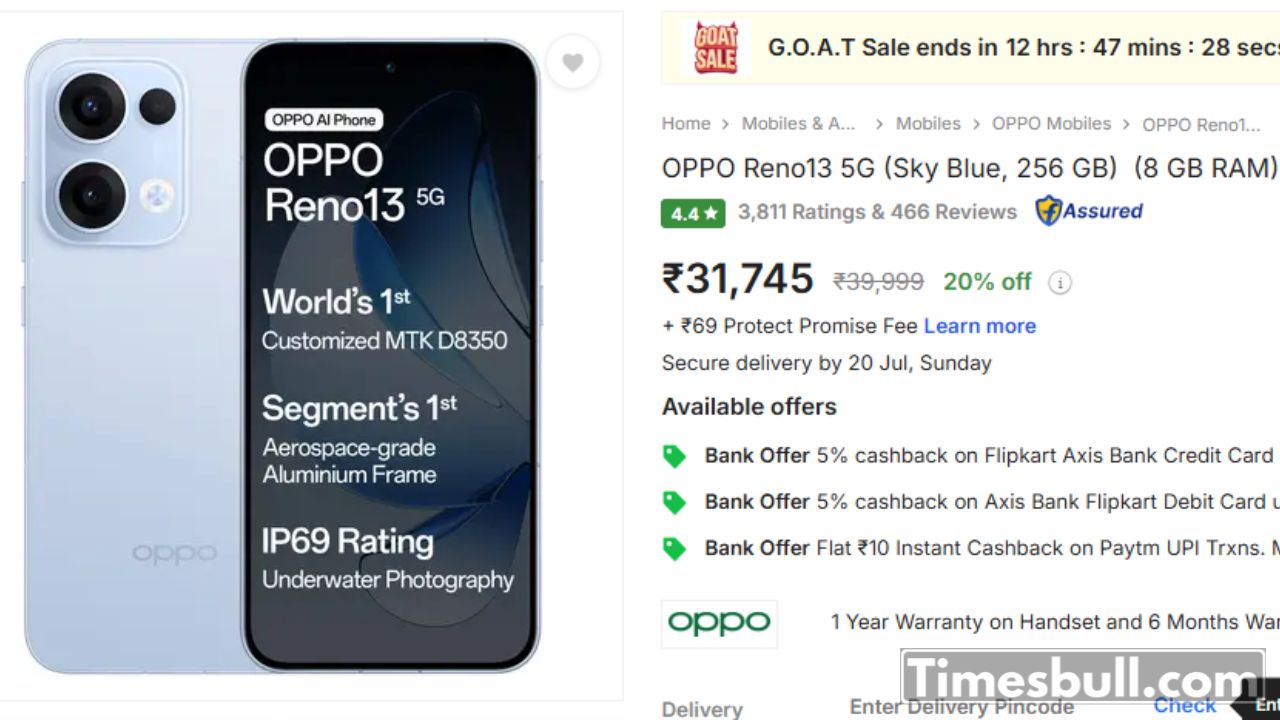Focus the Enter Delivery Pincode field
This screenshot has width=1280, height=720.
point(961,707)
